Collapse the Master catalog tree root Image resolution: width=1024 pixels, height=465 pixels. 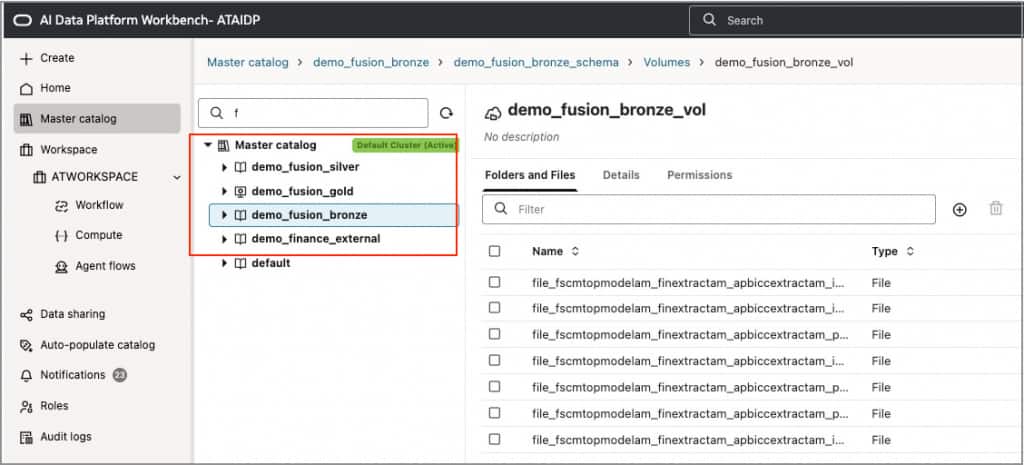(x=207, y=145)
